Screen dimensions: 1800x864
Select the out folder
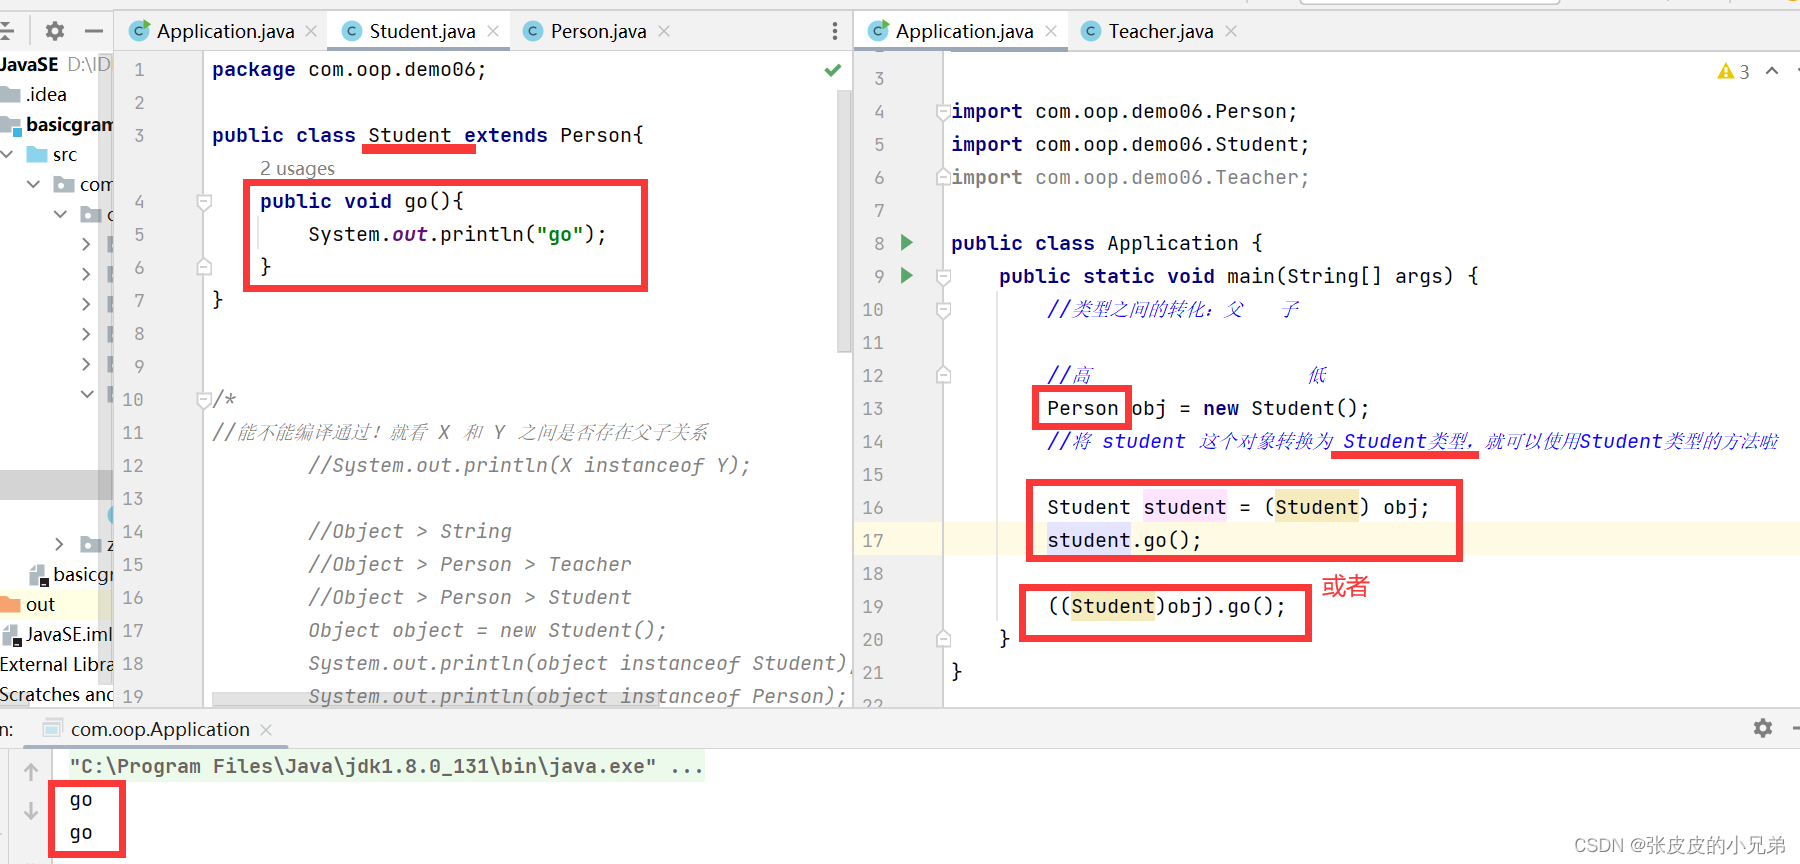coord(40,604)
